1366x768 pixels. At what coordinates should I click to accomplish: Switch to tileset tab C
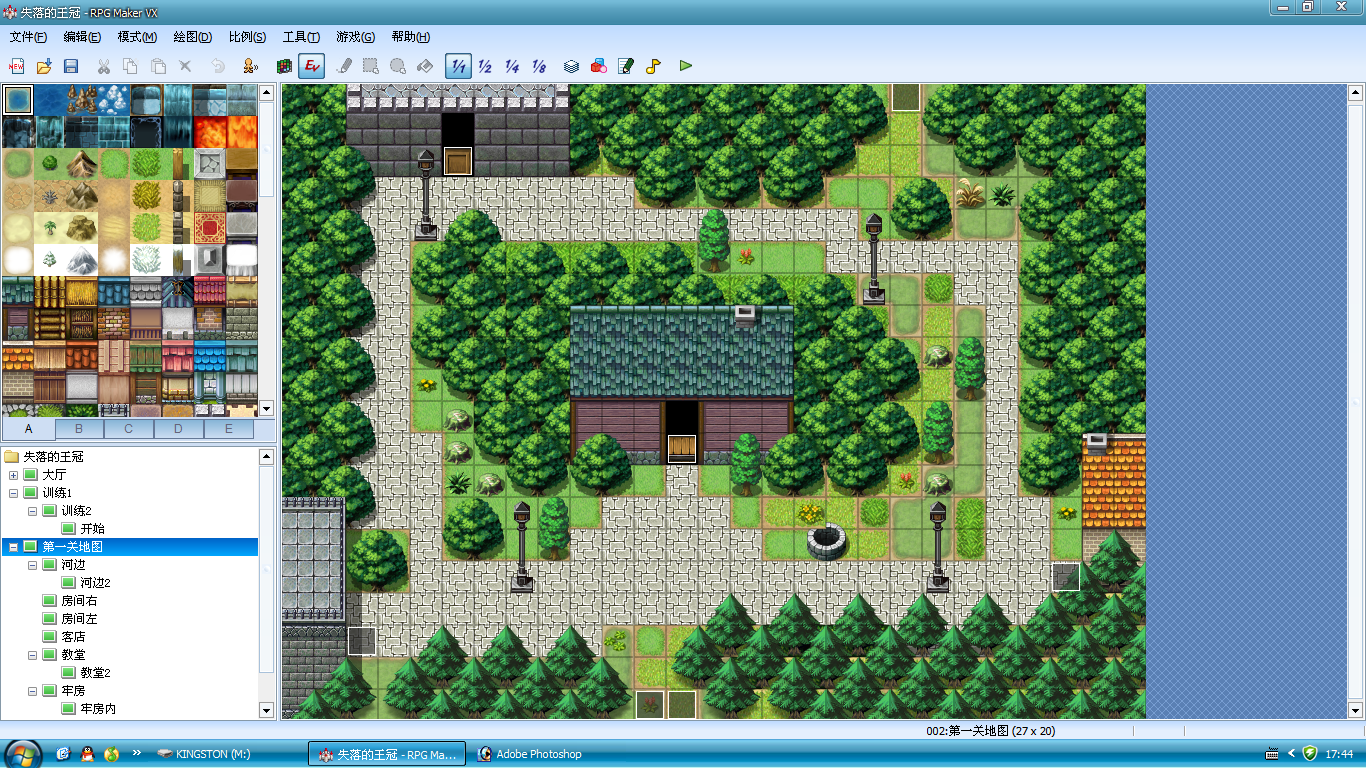[x=130, y=429]
